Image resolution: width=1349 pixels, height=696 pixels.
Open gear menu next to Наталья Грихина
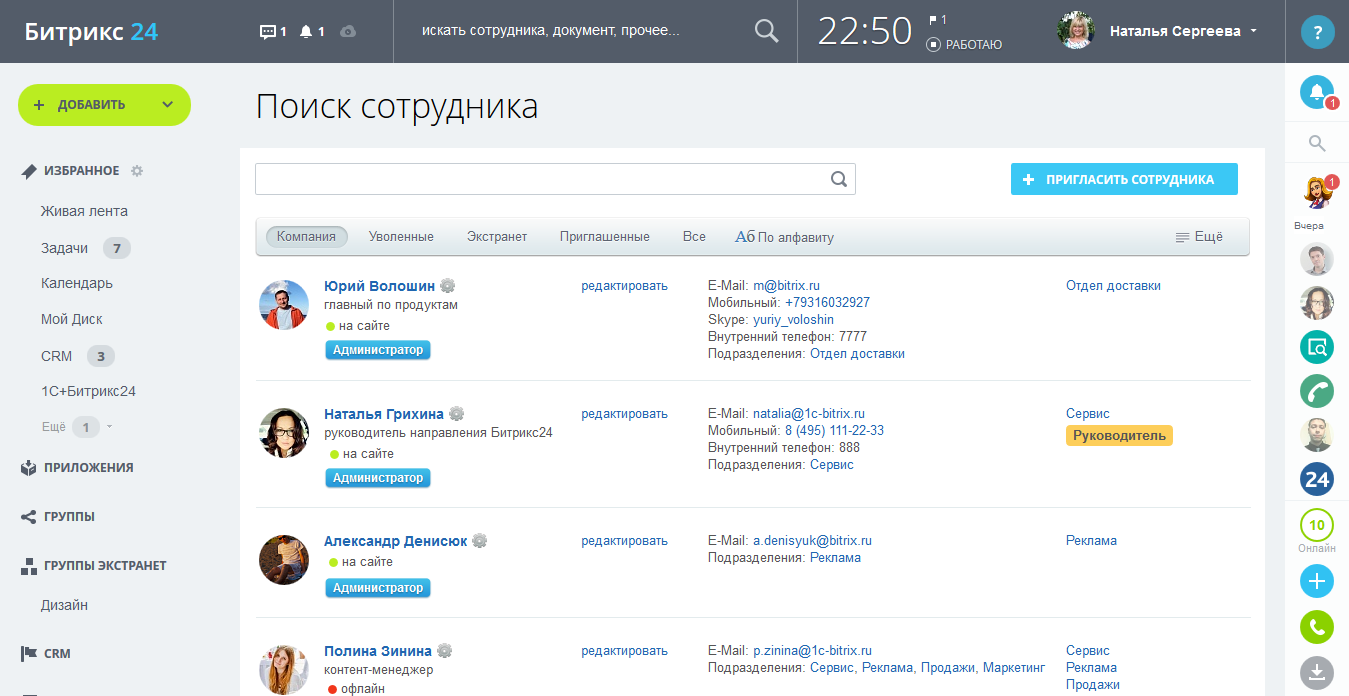(x=456, y=413)
